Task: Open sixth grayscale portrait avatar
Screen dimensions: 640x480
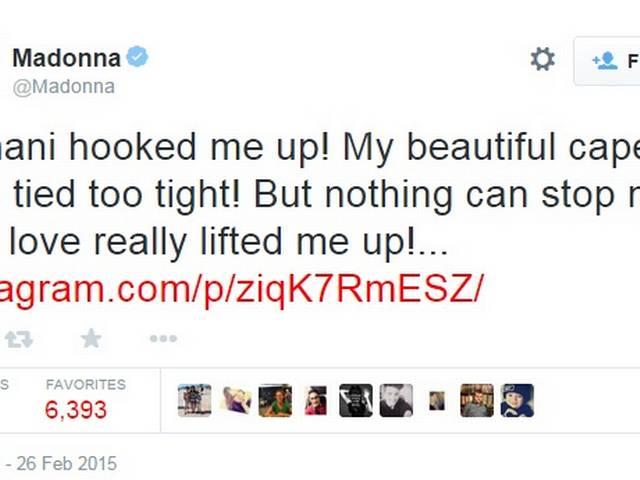Action: [396, 400]
